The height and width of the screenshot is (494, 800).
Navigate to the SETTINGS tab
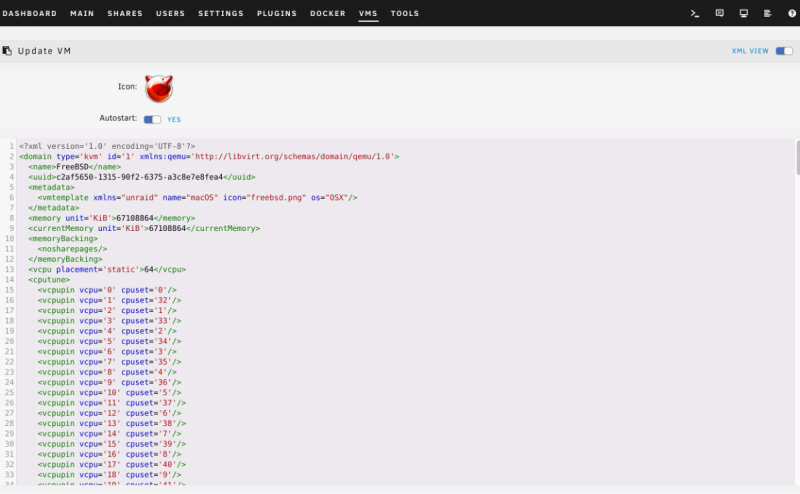221,13
